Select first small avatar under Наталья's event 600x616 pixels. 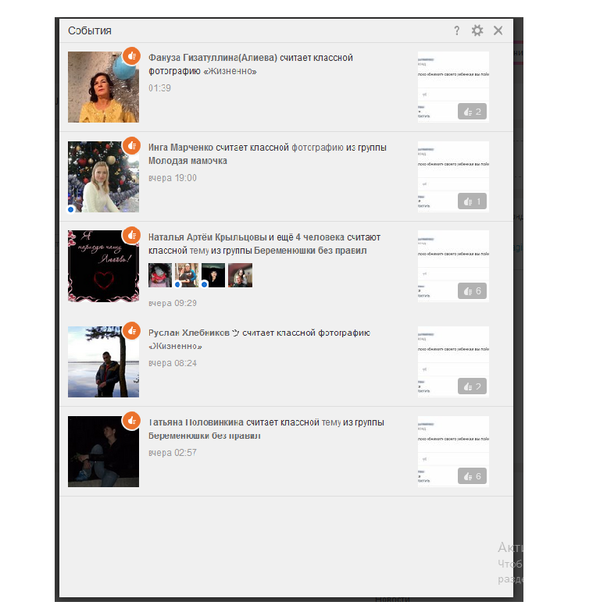pos(160,275)
